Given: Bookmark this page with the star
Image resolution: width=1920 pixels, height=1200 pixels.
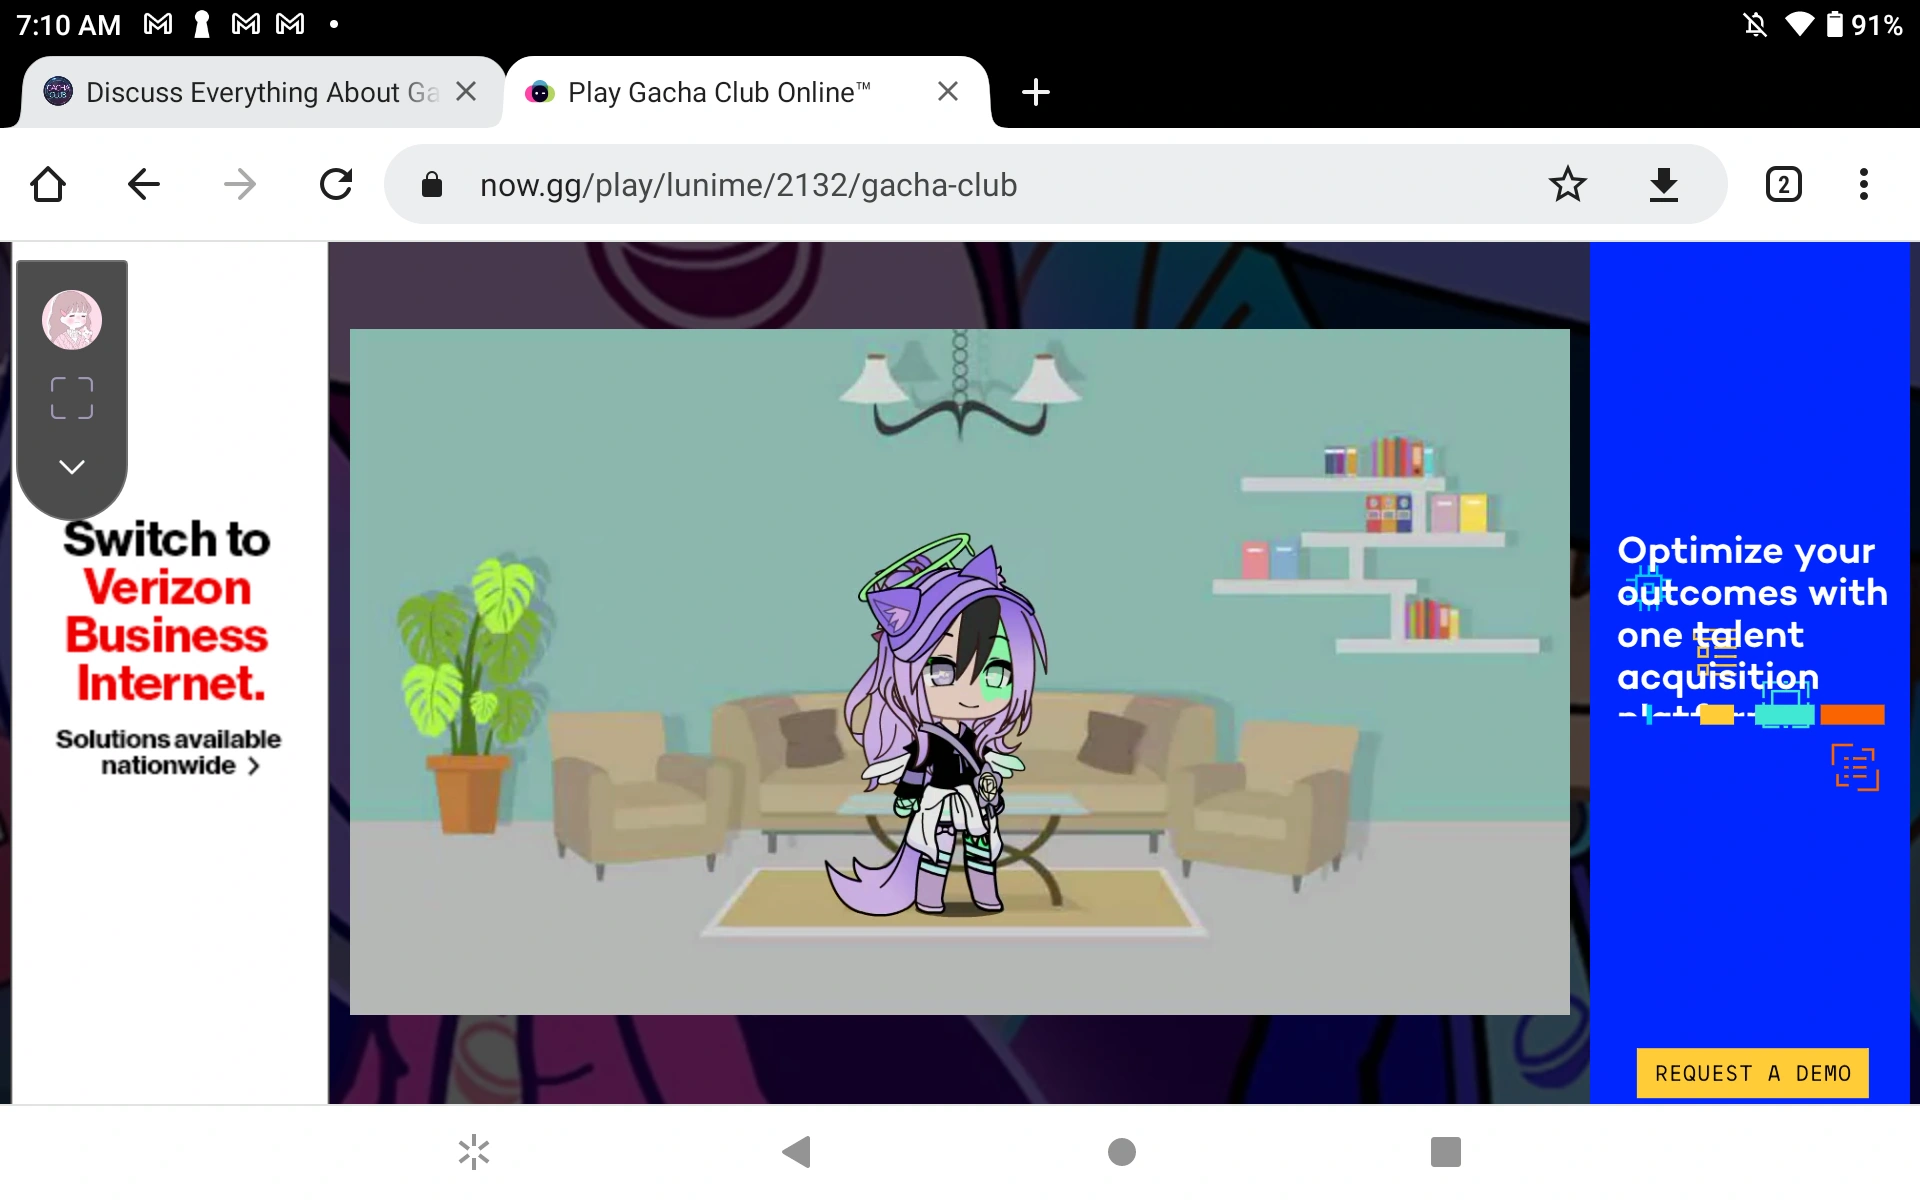Looking at the screenshot, I should tap(1567, 185).
